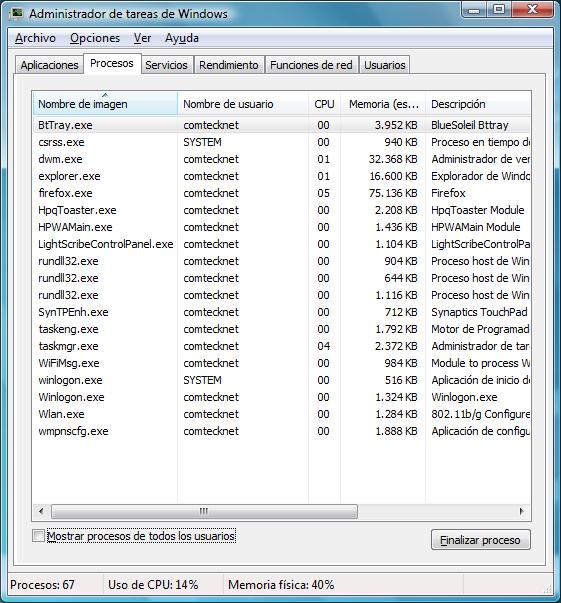561x603 pixels.
Task: Select Winlogon.exe owned by comtecknet
Action: 281,397
